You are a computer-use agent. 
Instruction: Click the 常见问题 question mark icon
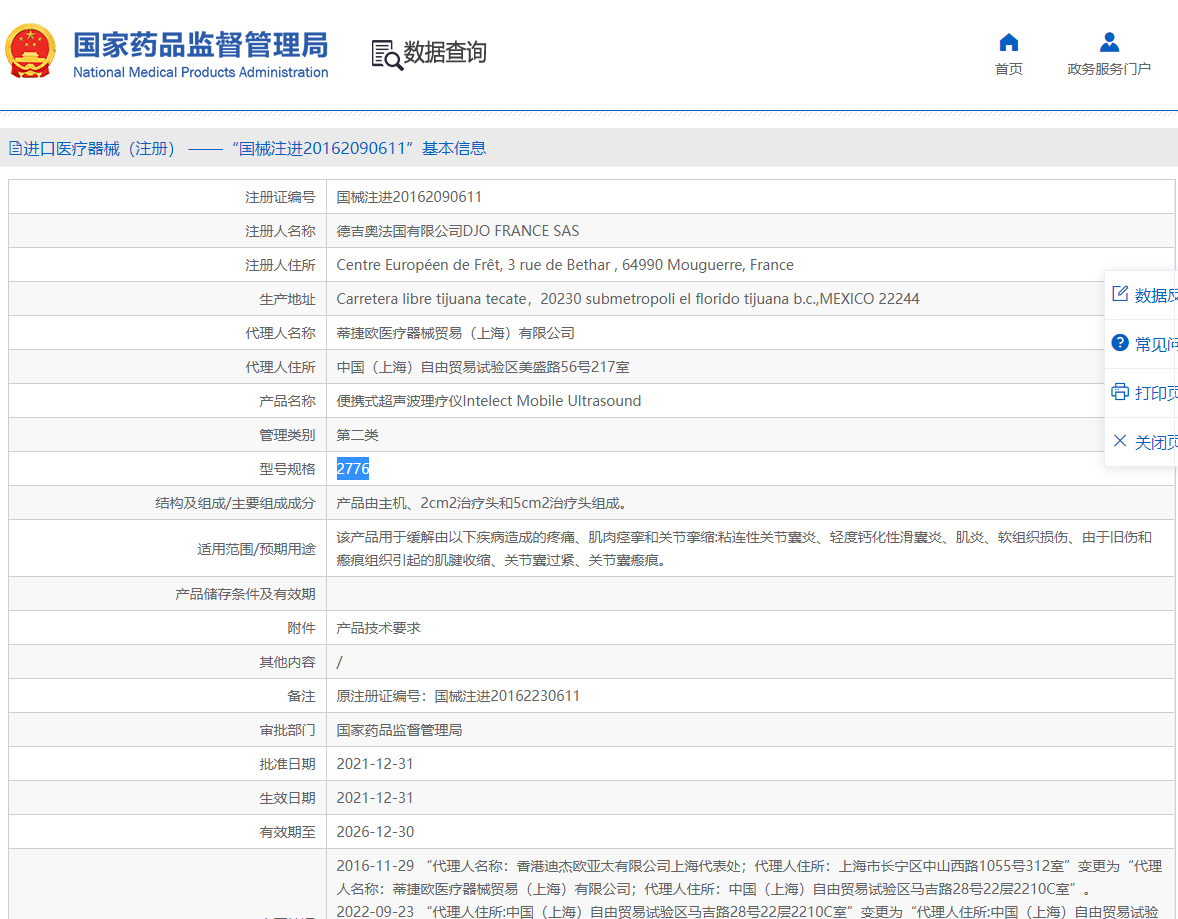tap(1120, 343)
